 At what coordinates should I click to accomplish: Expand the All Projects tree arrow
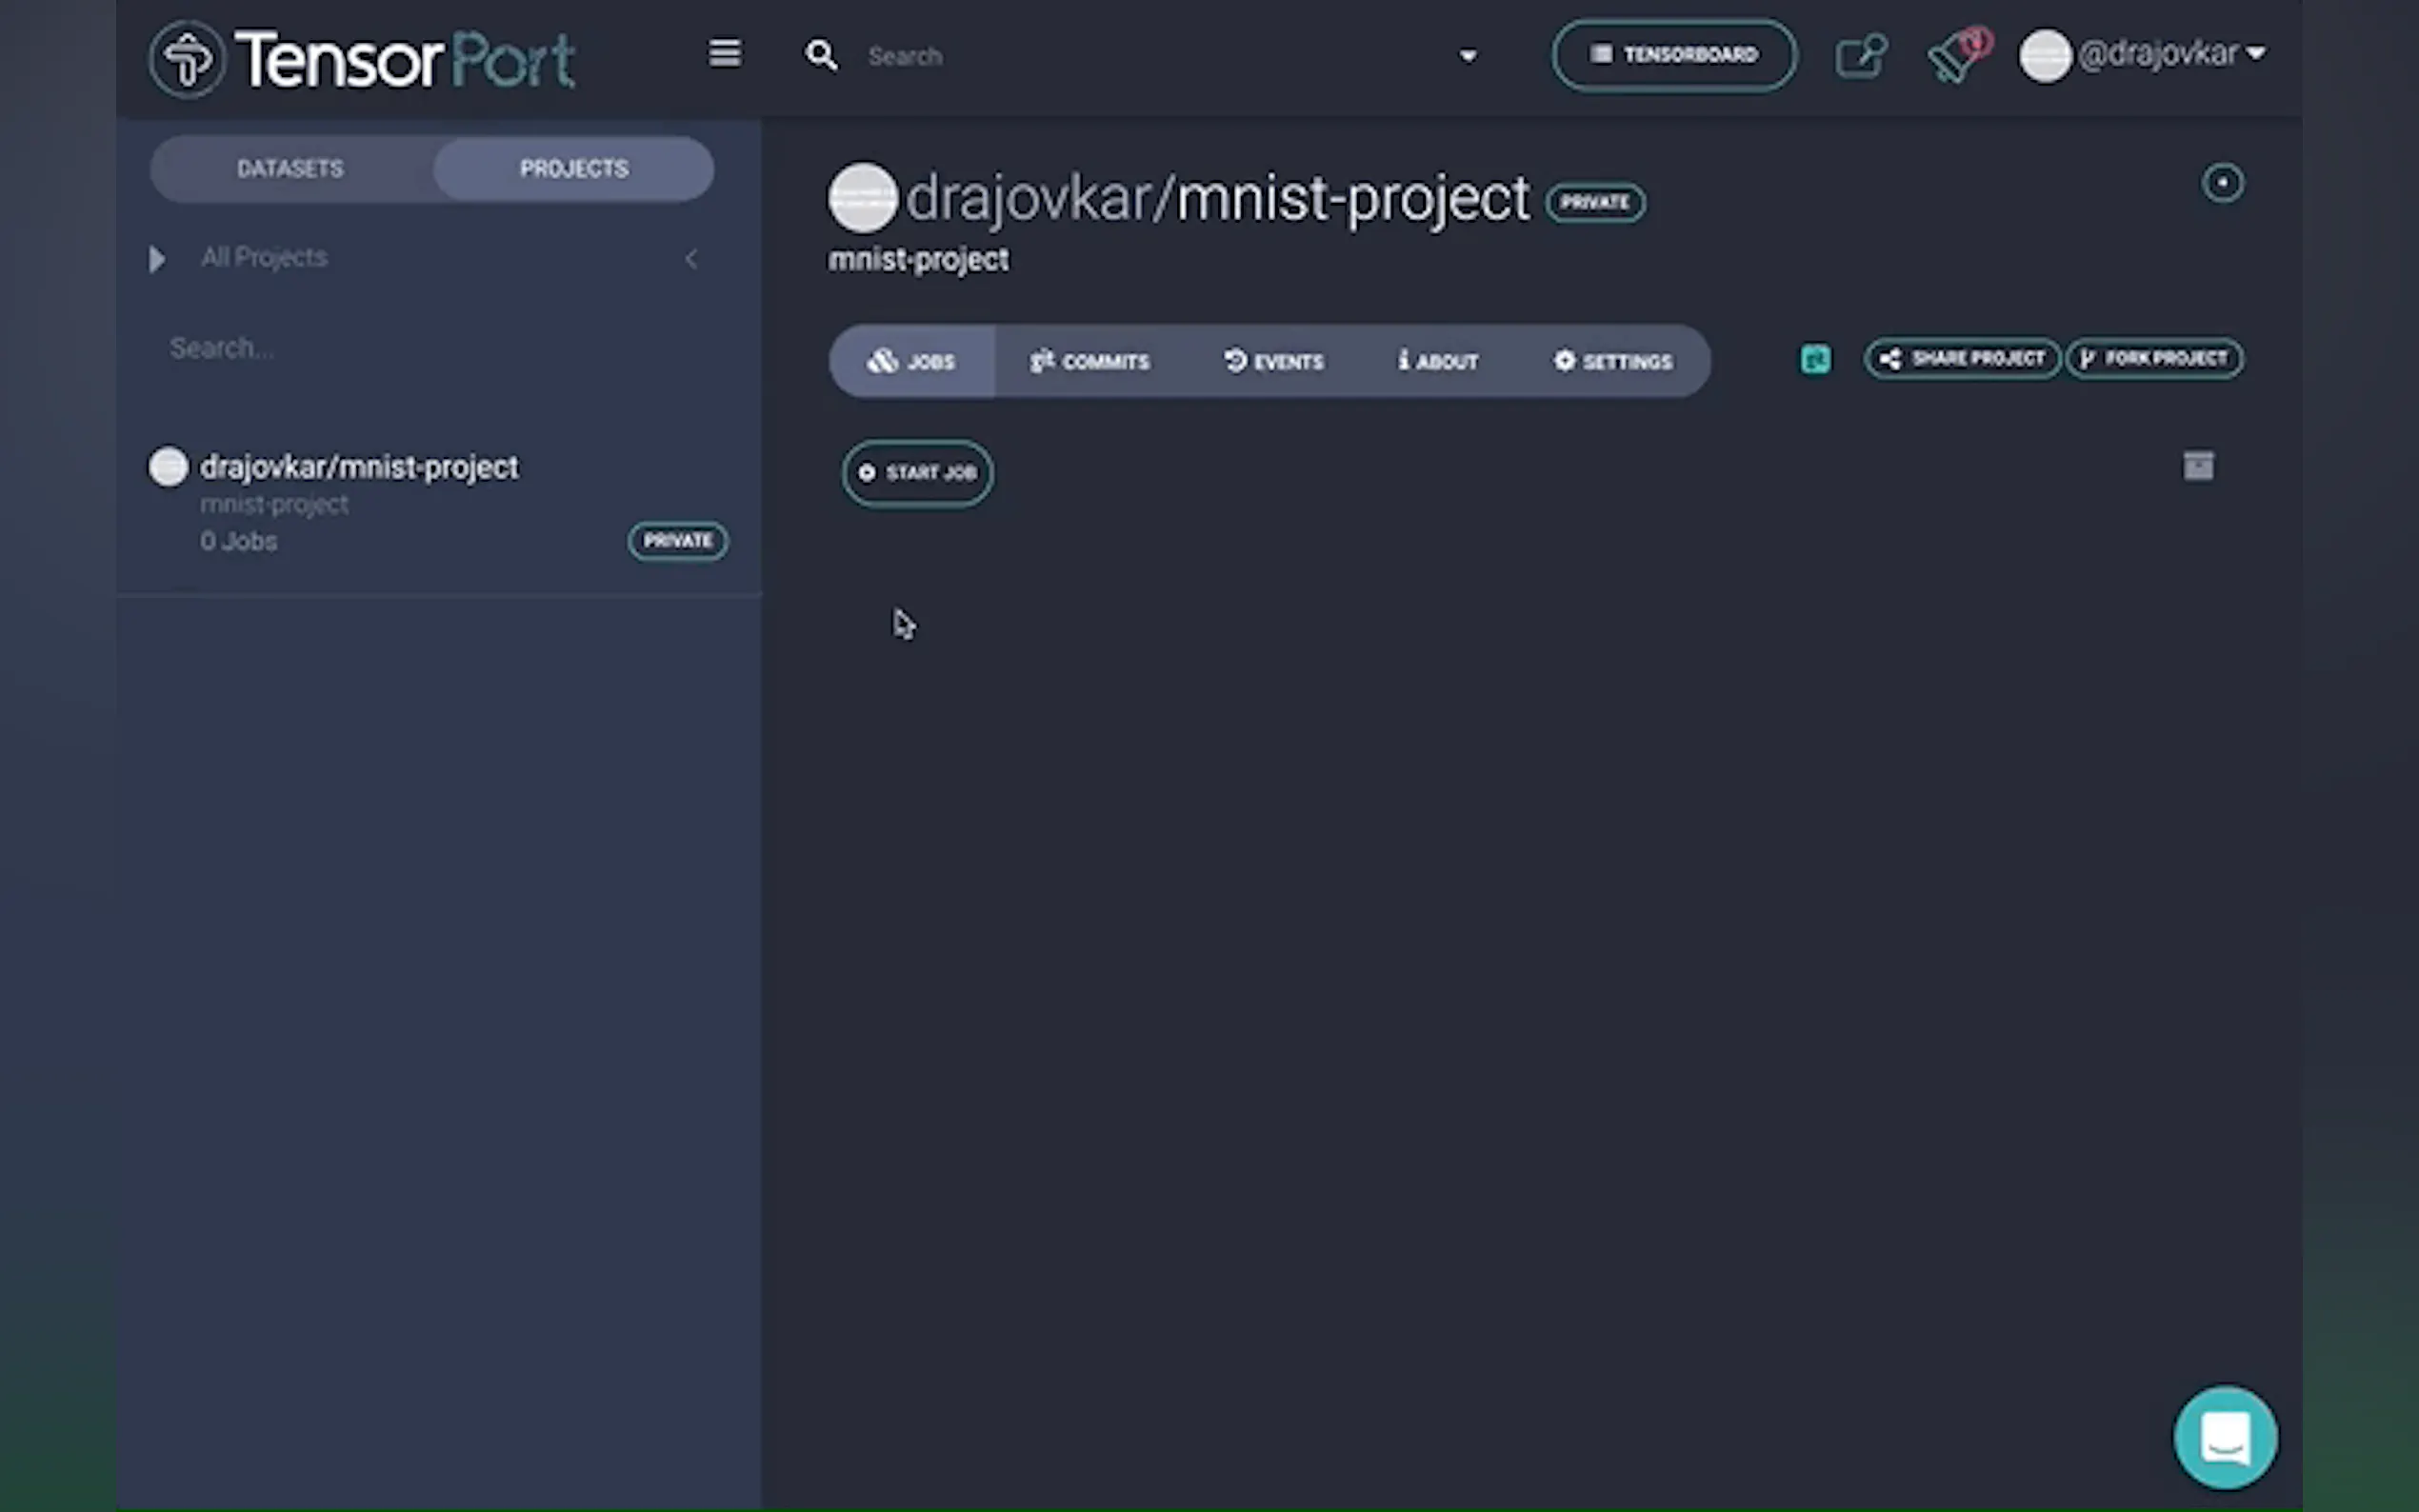click(x=157, y=259)
